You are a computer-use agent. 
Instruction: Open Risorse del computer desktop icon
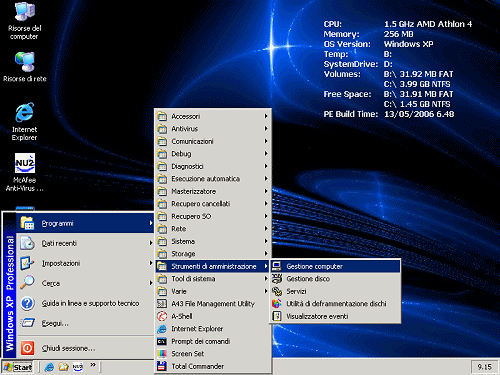25,21
